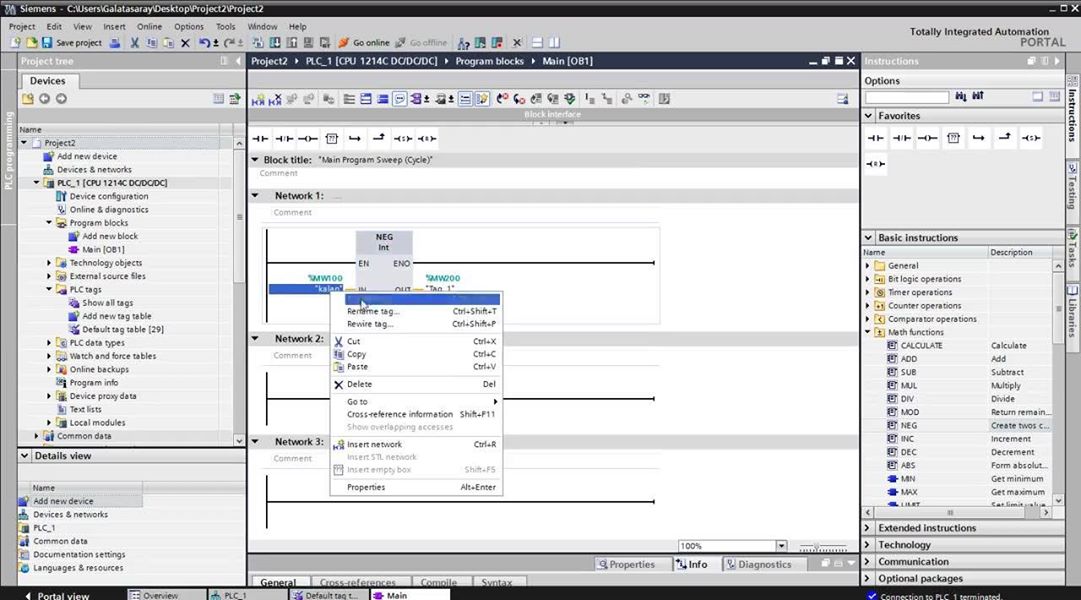Click the Print icon in main toolbar
The width and height of the screenshot is (1081, 600).
[x=114, y=43]
